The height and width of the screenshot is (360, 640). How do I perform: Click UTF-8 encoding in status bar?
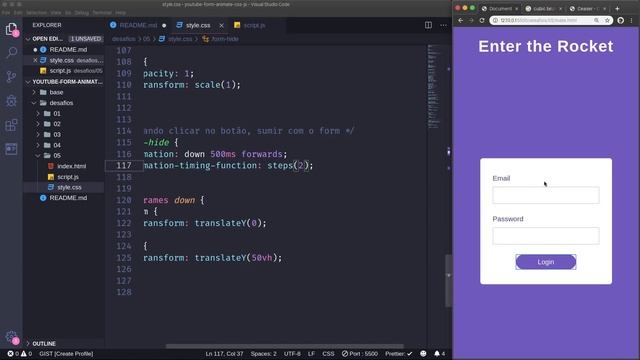292,354
